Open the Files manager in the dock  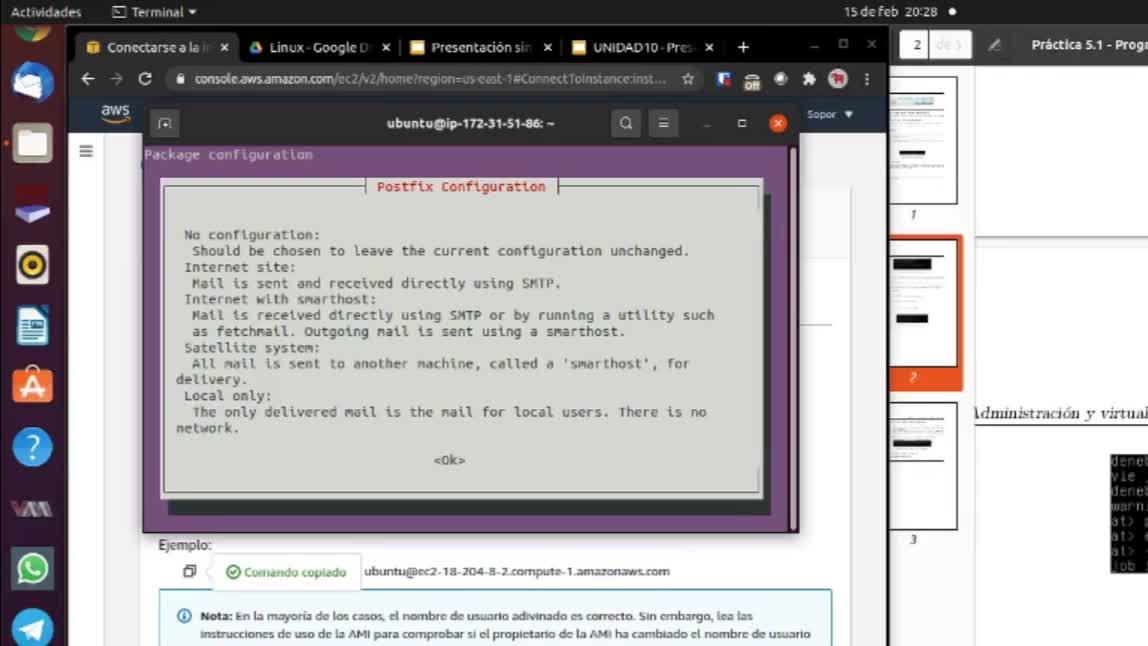(x=32, y=143)
